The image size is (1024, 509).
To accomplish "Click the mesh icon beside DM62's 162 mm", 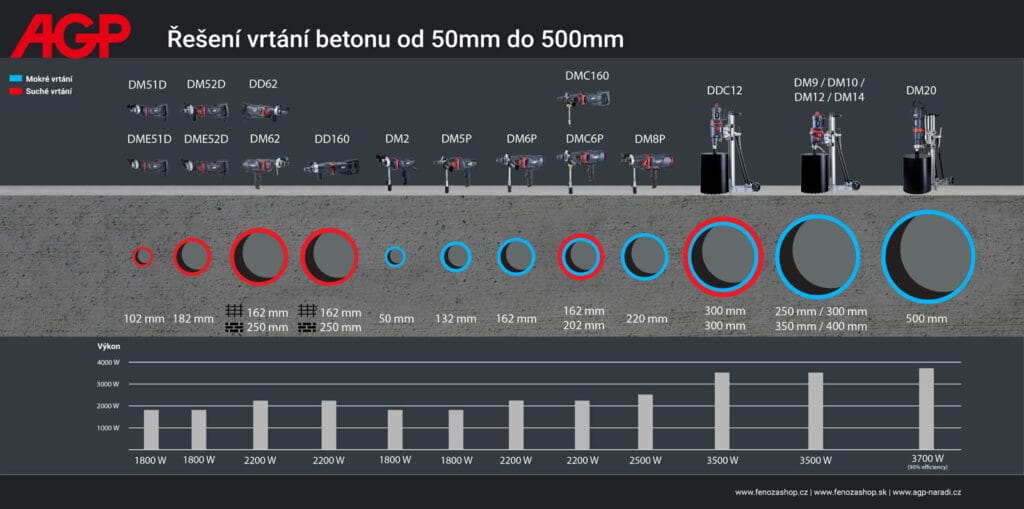I will [234, 312].
